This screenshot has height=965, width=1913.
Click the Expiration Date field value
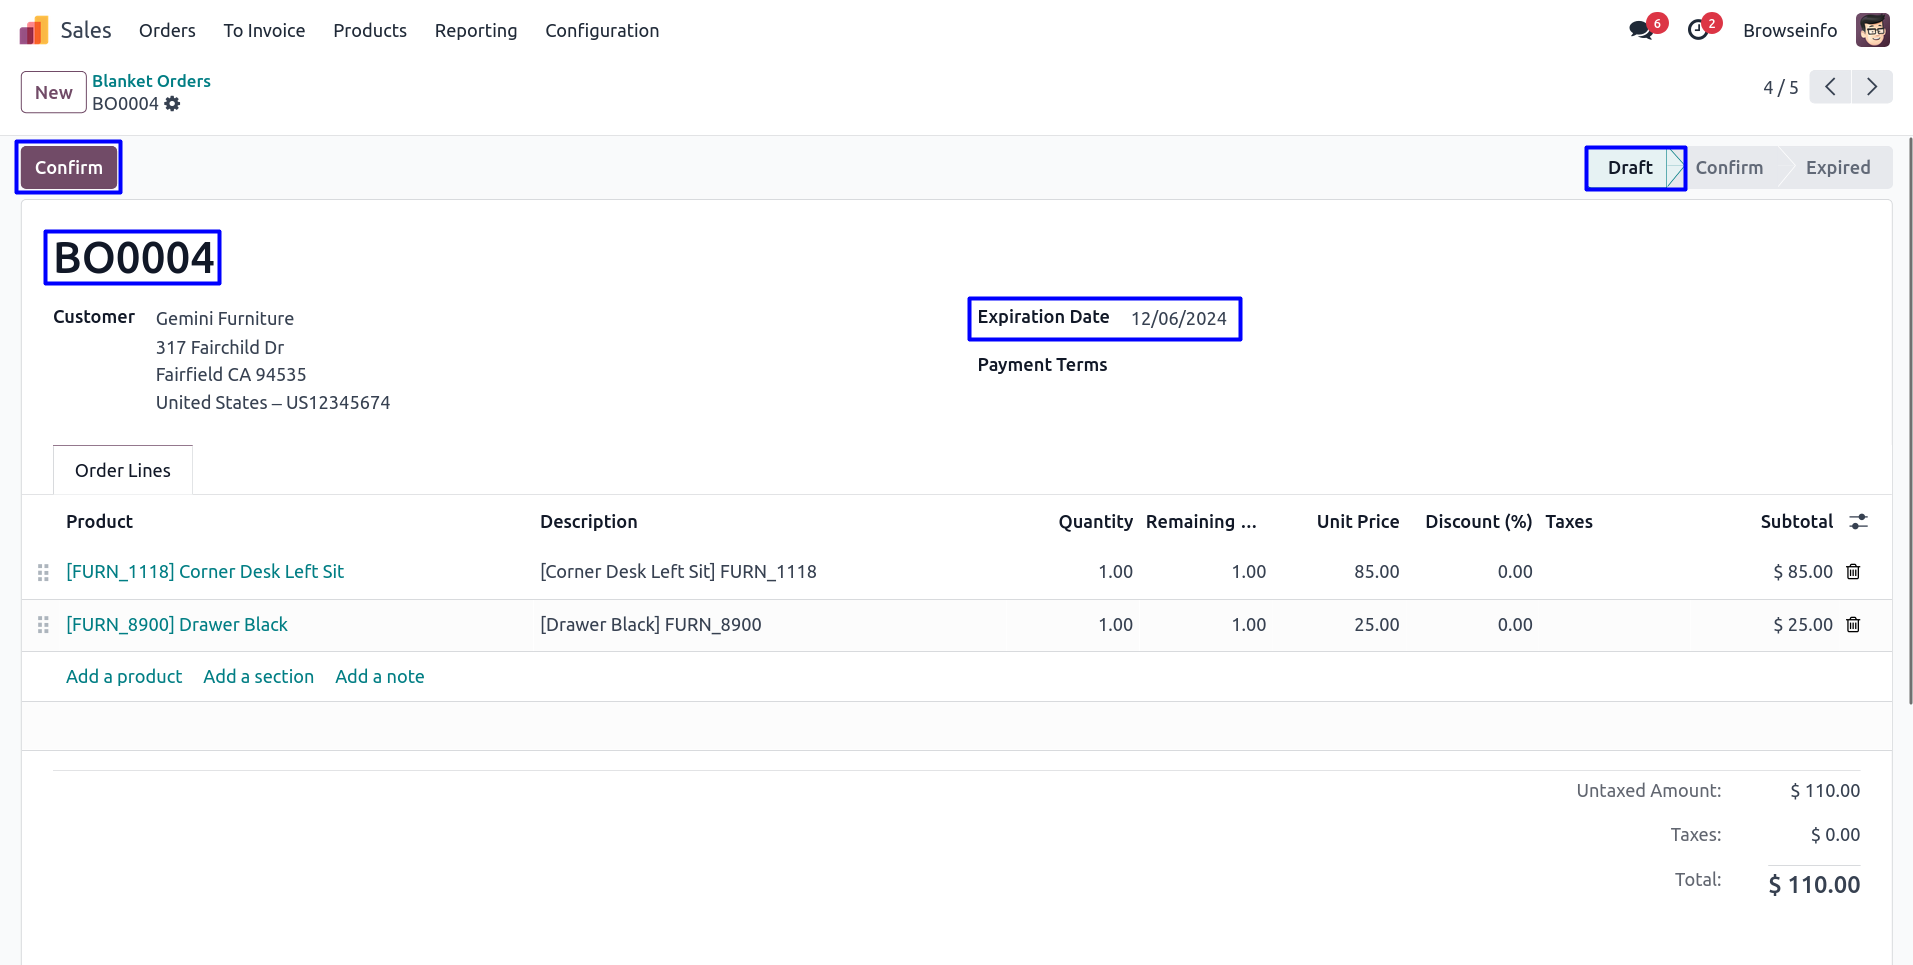coord(1178,319)
